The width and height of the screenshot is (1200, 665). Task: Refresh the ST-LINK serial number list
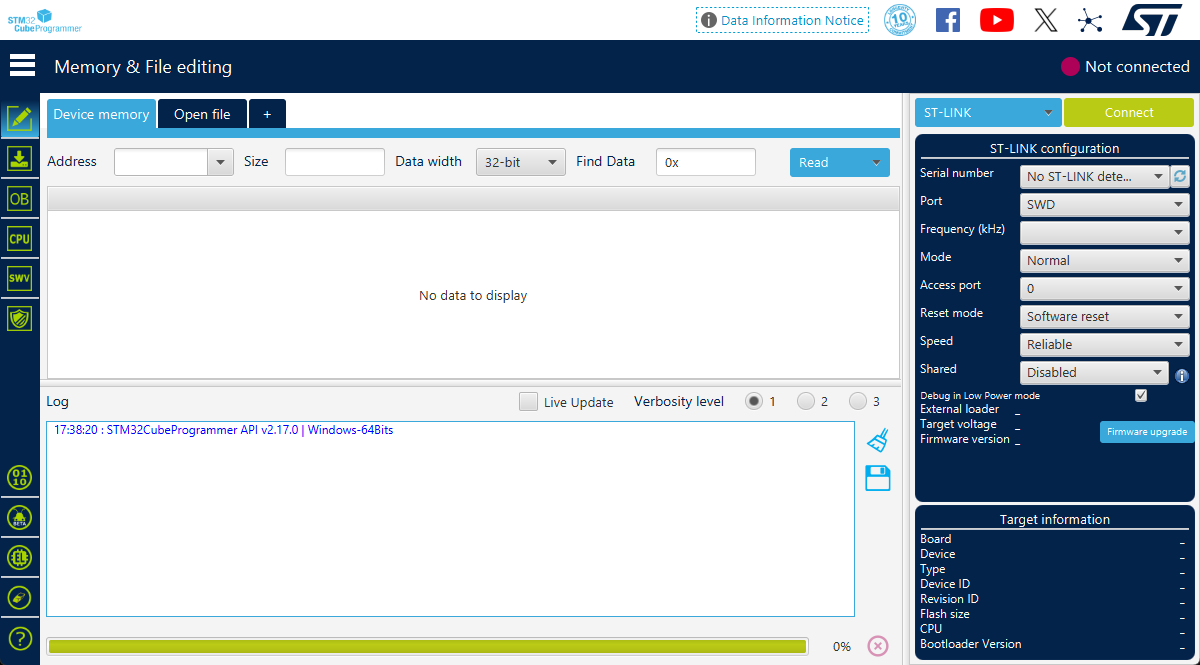tap(1180, 176)
